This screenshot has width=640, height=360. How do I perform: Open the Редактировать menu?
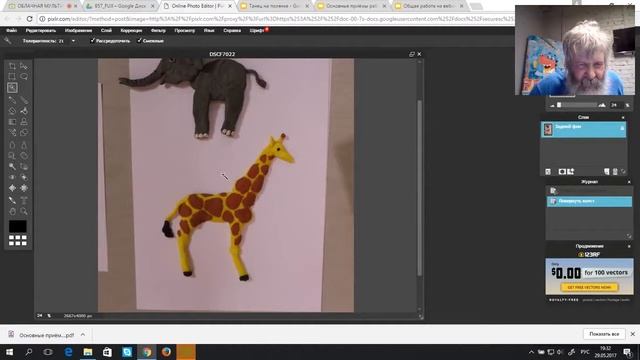pos(41,31)
